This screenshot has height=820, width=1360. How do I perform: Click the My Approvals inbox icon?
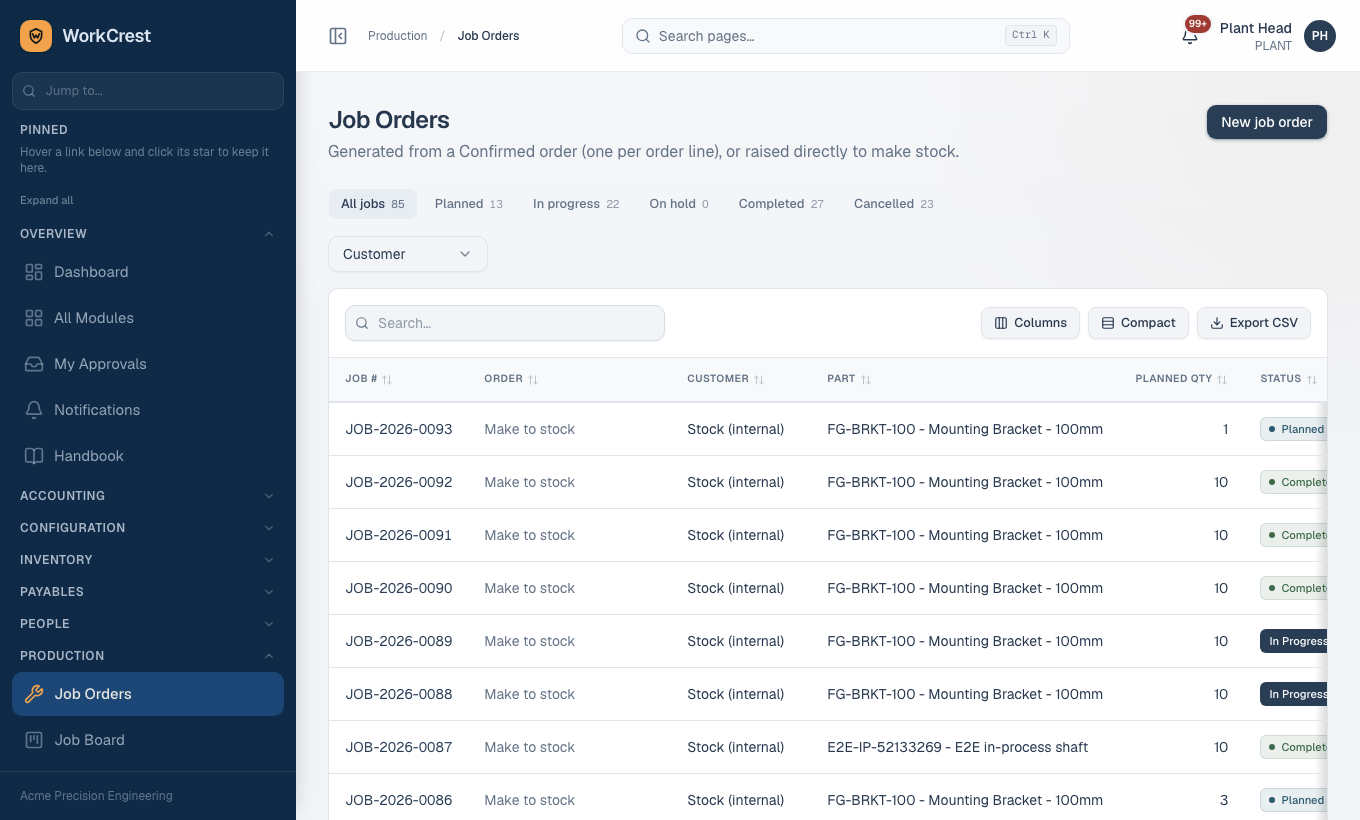pos(34,364)
